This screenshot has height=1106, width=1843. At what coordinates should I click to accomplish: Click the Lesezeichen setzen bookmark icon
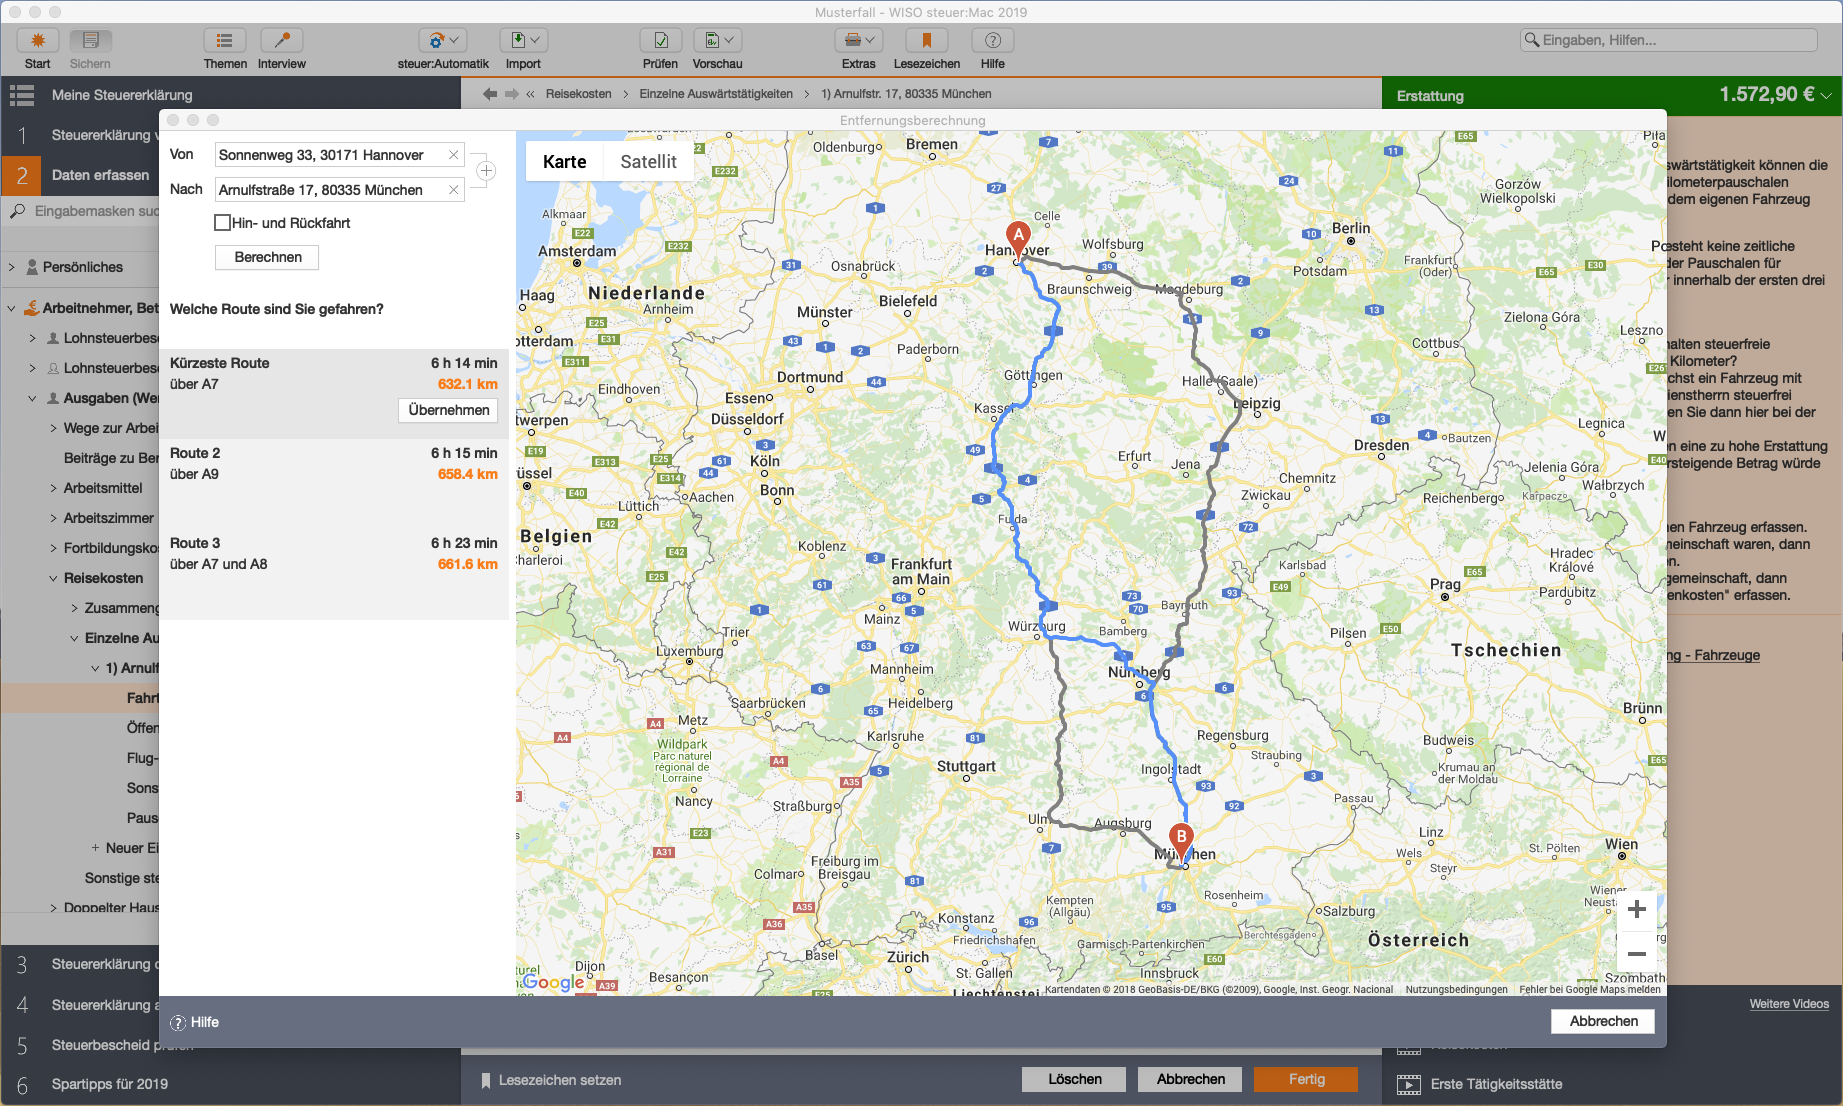(486, 1080)
